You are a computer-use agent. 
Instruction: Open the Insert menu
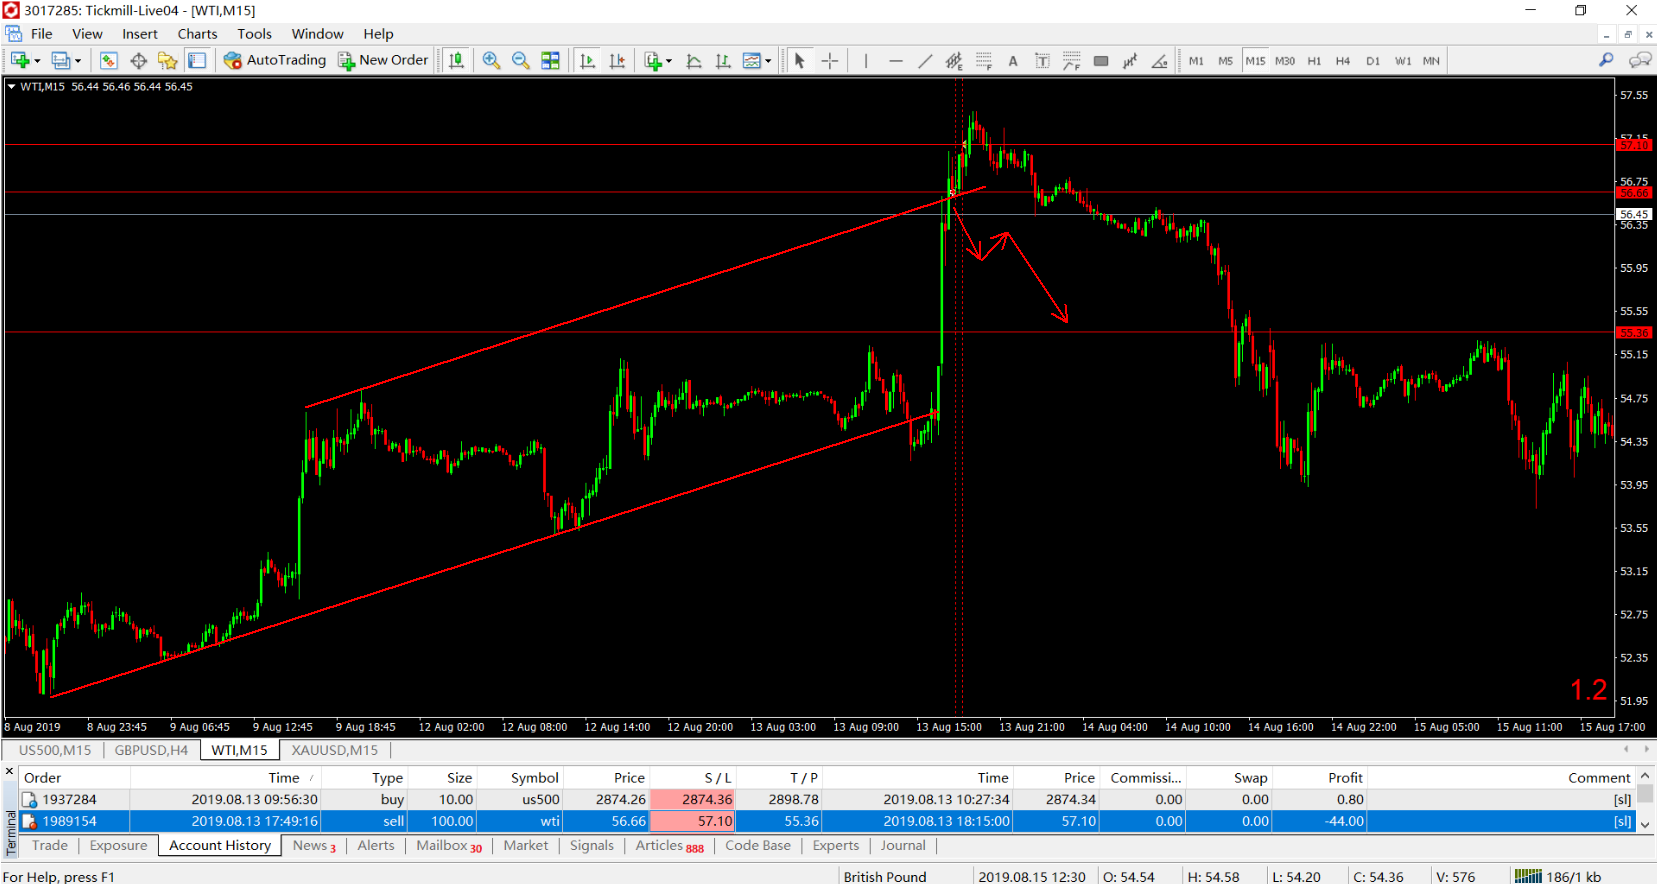point(140,34)
